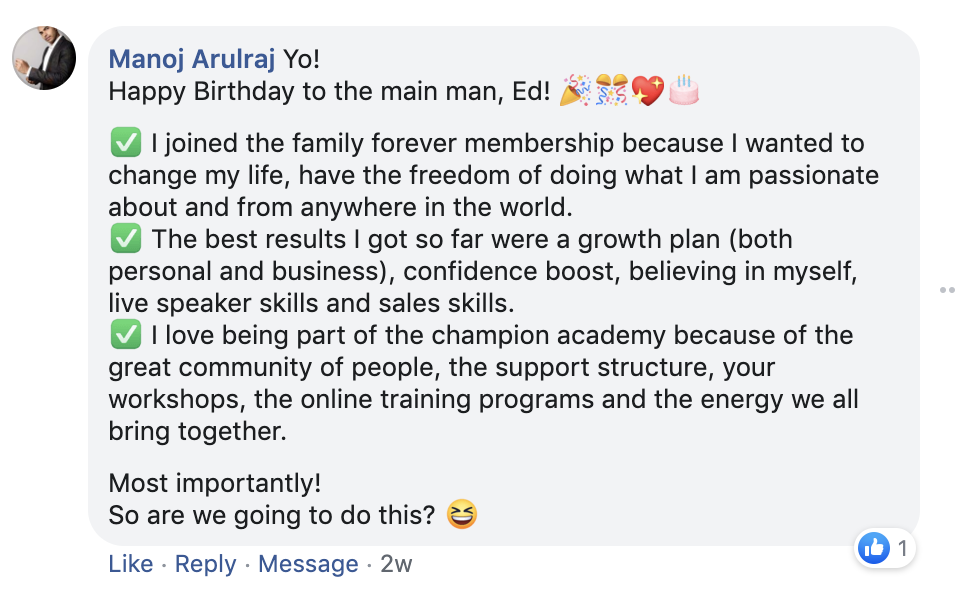Image resolution: width=958 pixels, height=604 pixels.
Task: Like Manoj's birthday comment
Action: [130, 564]
